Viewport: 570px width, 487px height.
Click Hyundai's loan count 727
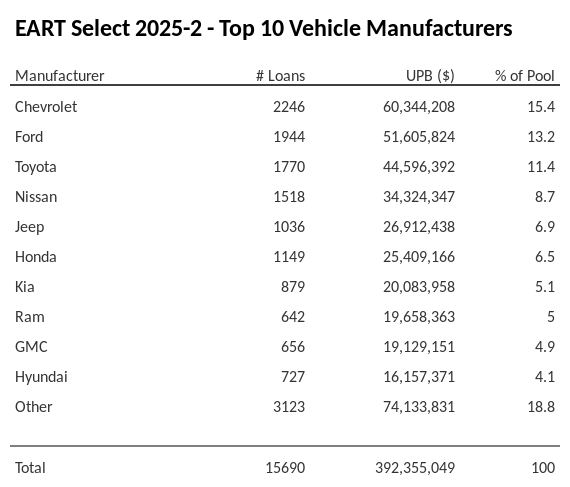tap(293, 377)
